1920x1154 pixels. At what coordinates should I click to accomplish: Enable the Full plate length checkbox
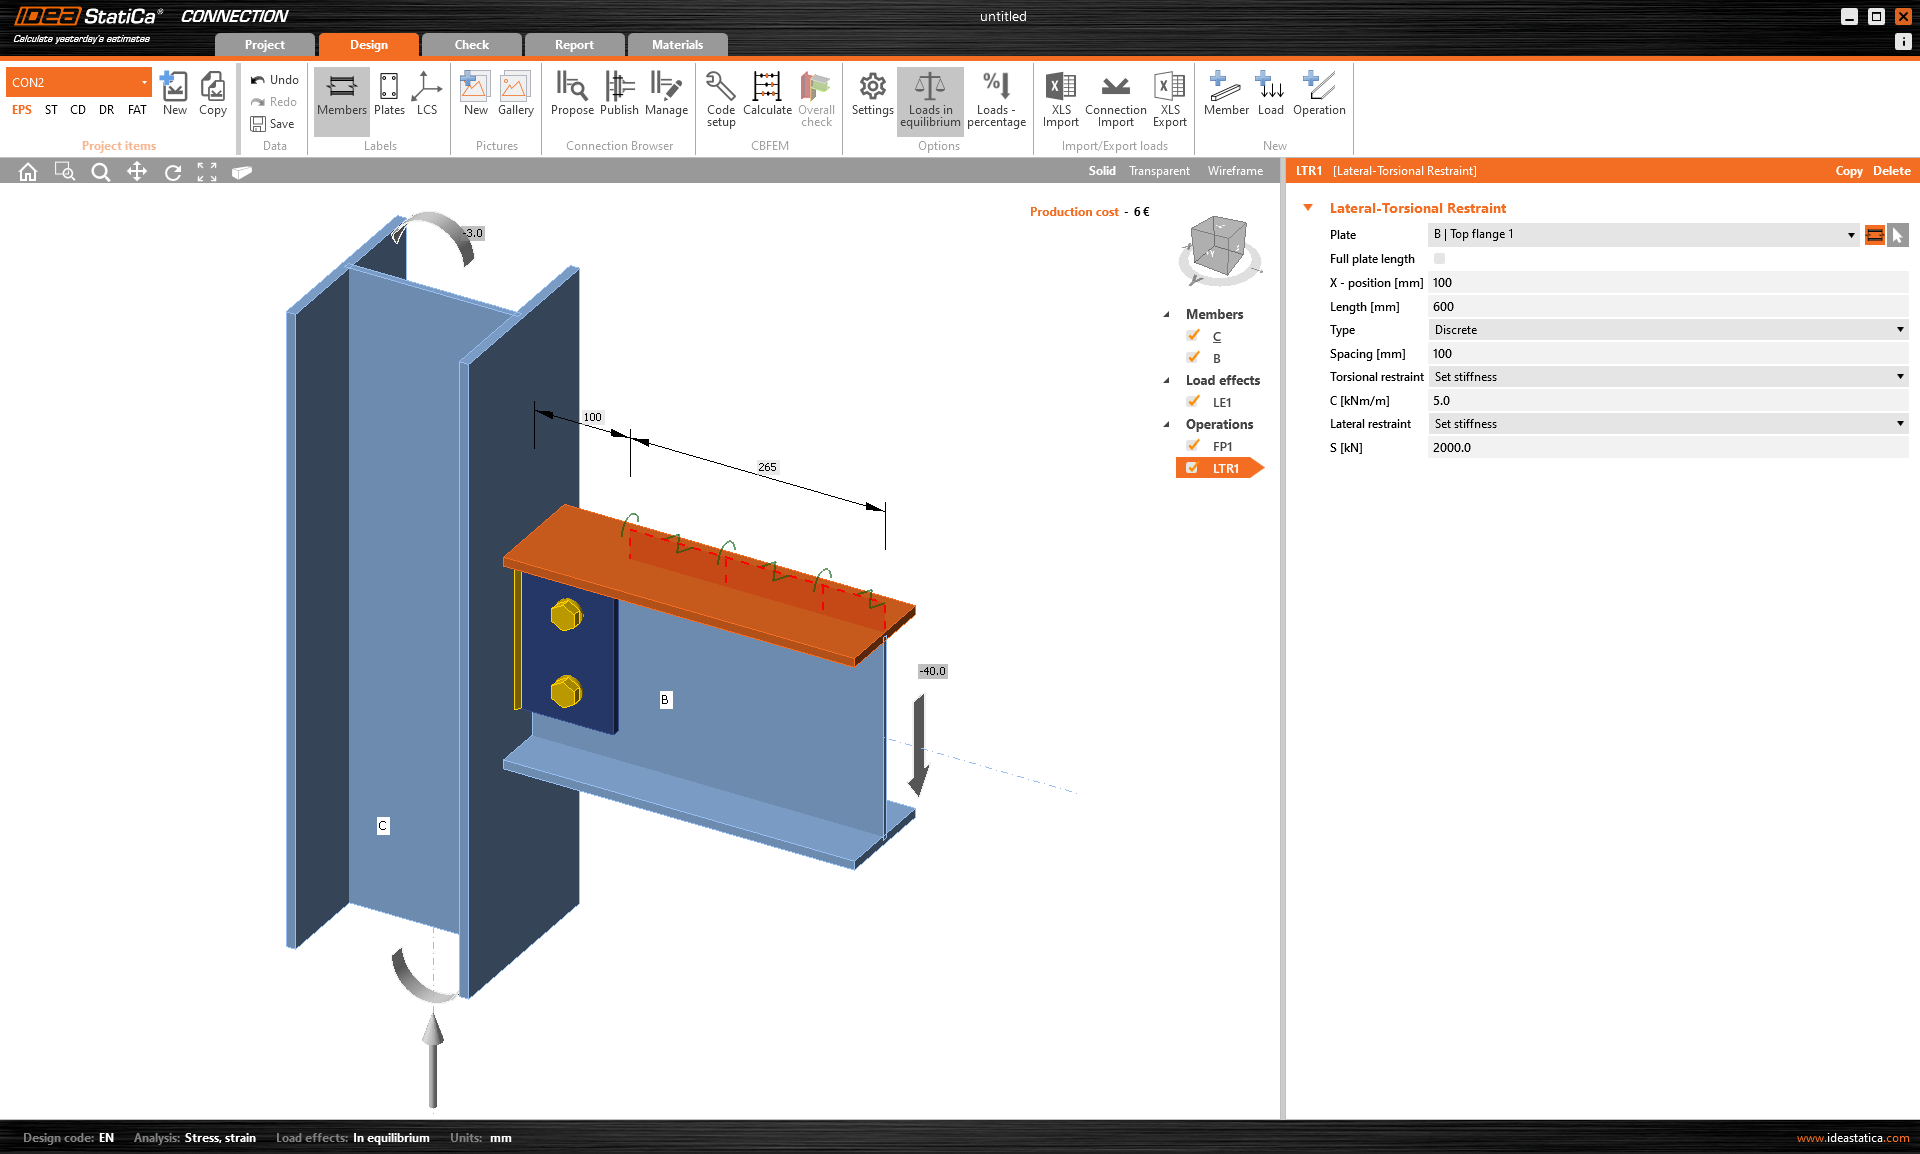click(x=1439, y=258)
